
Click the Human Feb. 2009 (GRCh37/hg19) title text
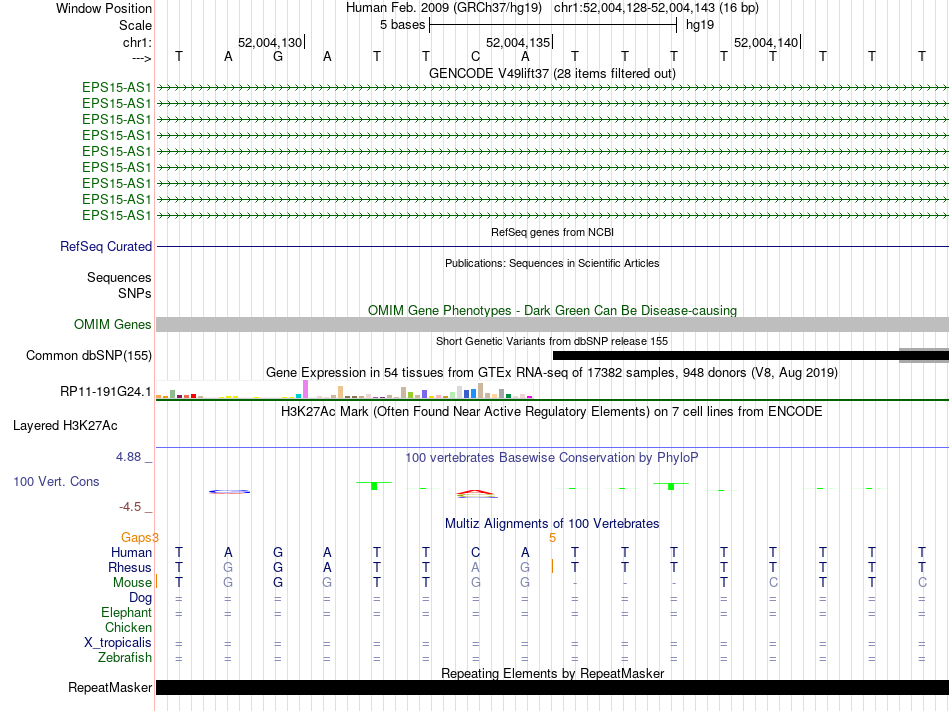click(x=443, y=8)
